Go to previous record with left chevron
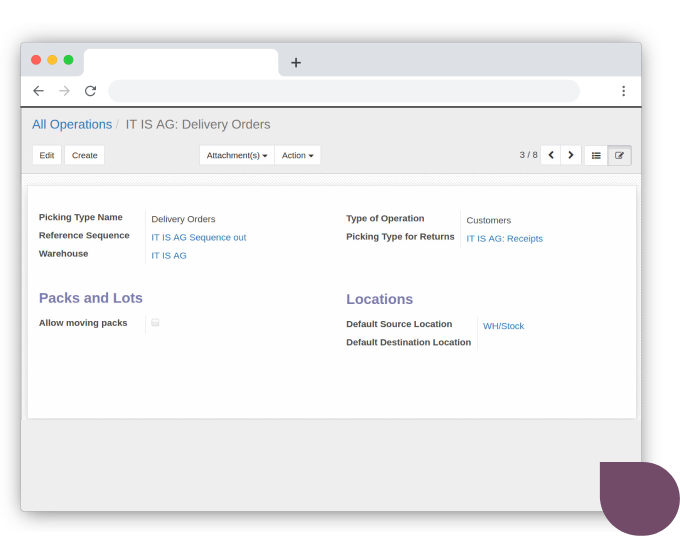This screenshot has height=553, width=680. 550,155
